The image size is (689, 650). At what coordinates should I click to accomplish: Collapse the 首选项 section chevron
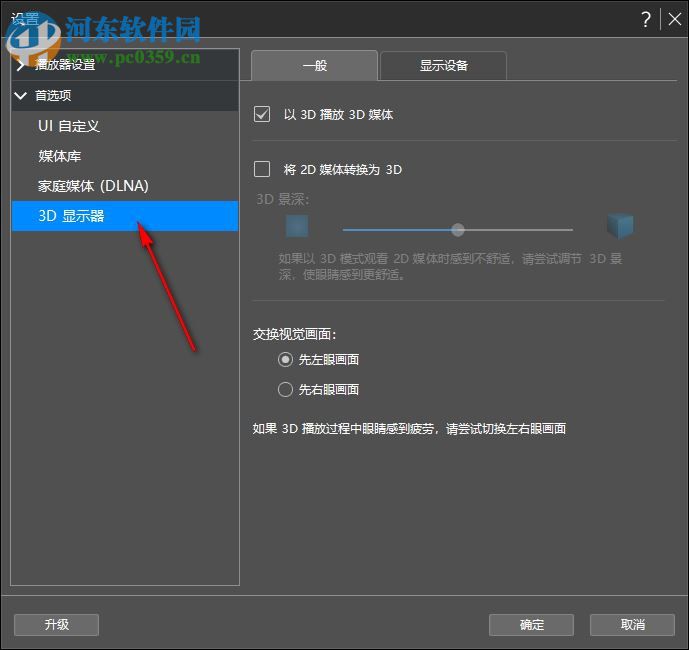(21, 95)
